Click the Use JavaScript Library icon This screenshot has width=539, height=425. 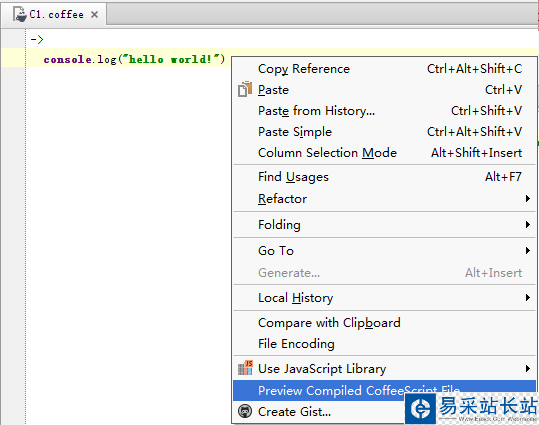click(245, 368)
